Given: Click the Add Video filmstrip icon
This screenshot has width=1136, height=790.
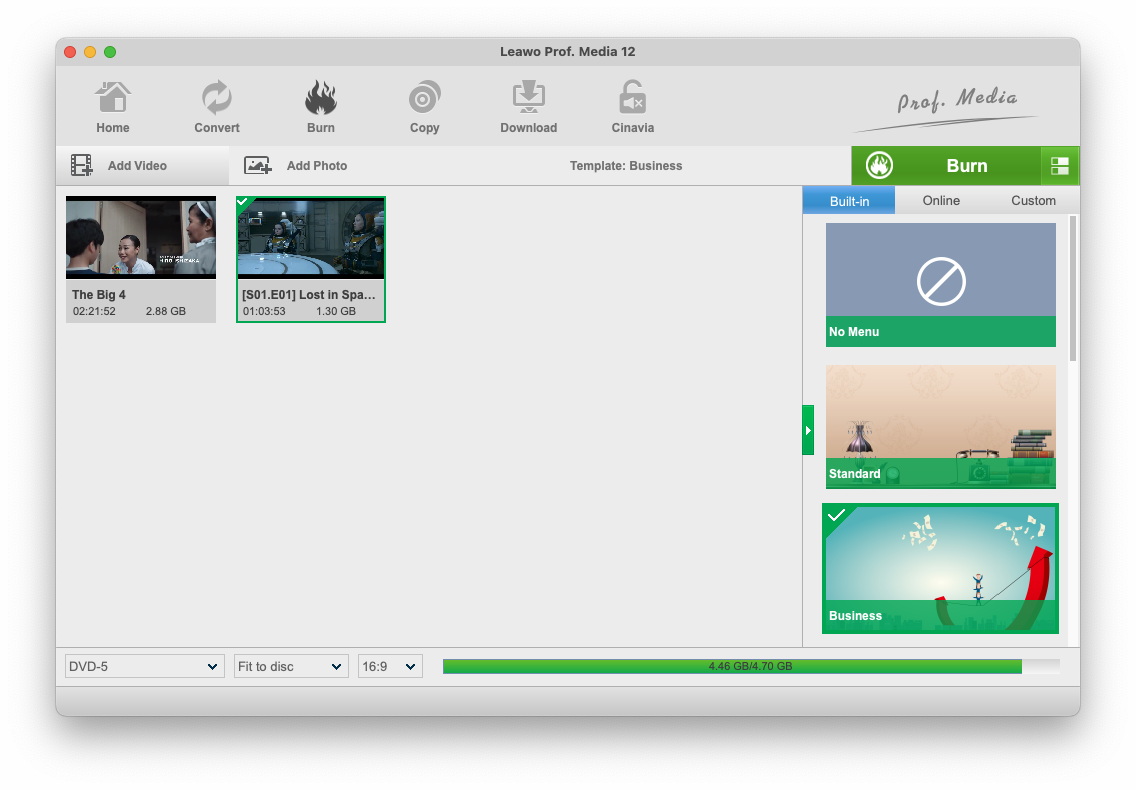Looking at the screenshot, I should click(x=82, y=166).
